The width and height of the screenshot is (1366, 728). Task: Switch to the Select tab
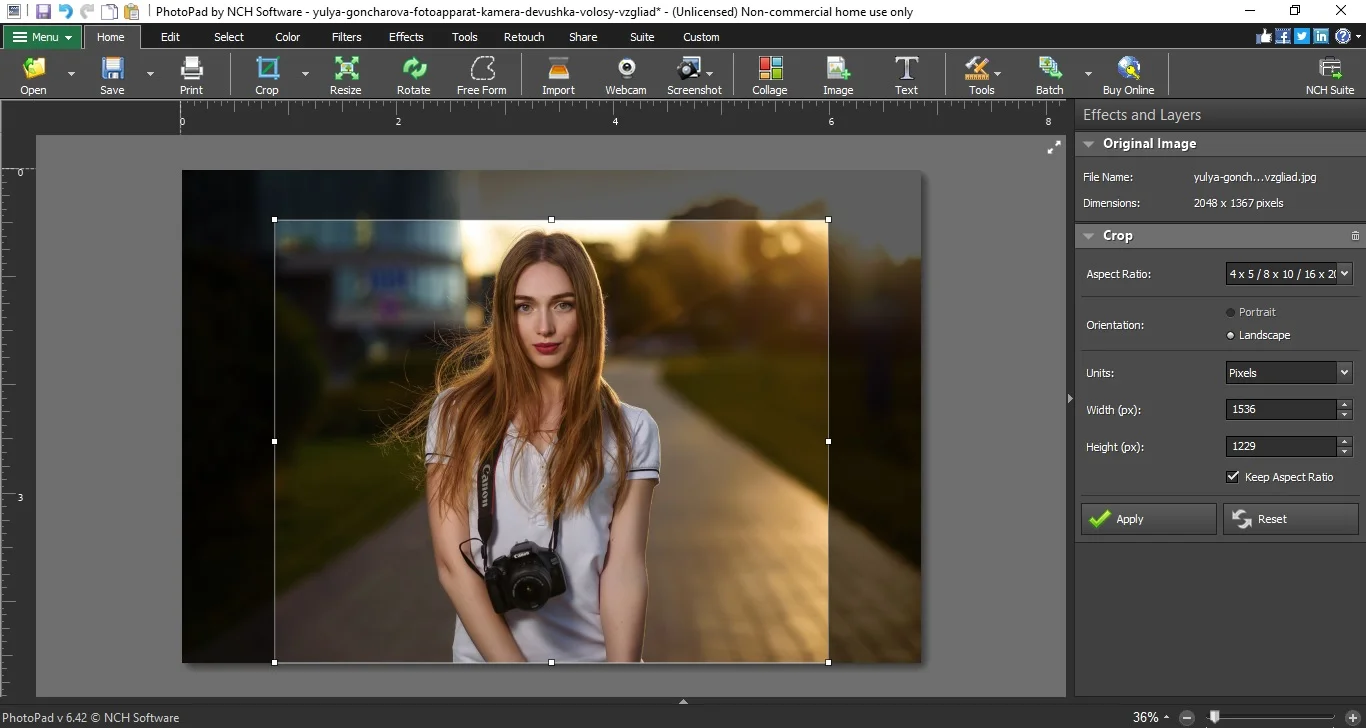(x=229, y=37)
